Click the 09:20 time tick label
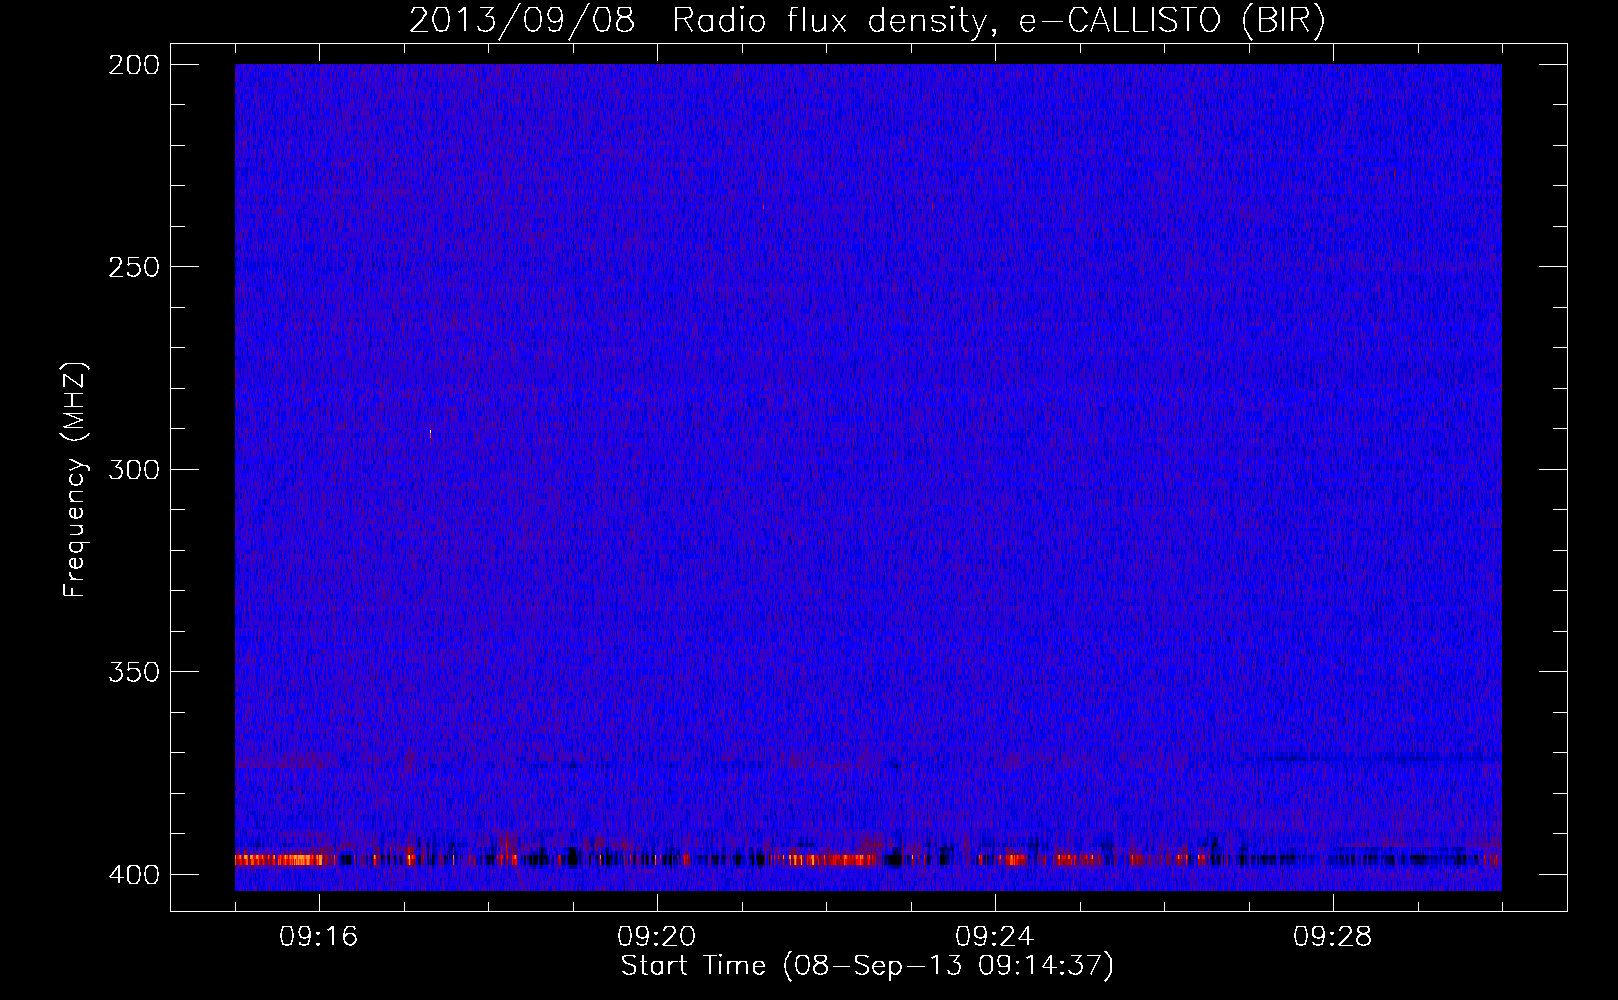 tap(657, 937)
